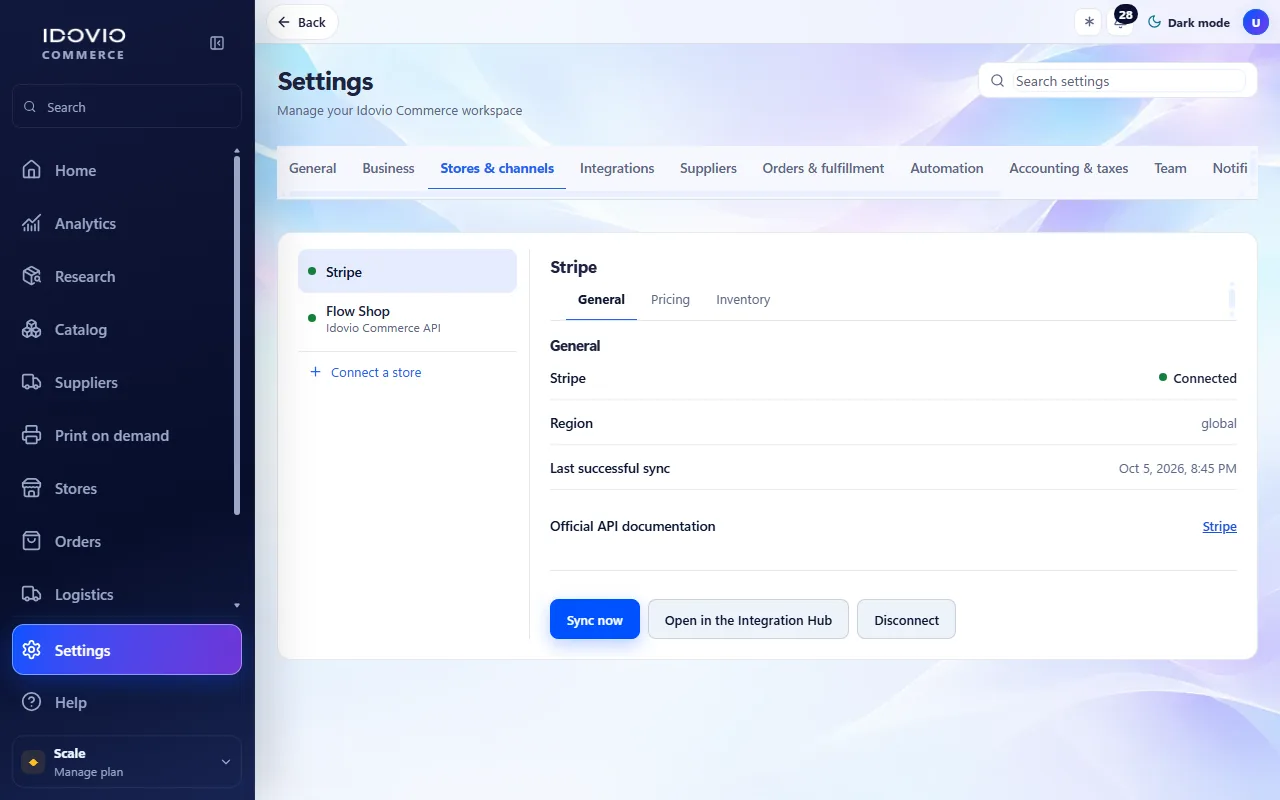Collapse the sidebar with the panel icon
The image size is (1280, 800).
click(x=217, y=43)
